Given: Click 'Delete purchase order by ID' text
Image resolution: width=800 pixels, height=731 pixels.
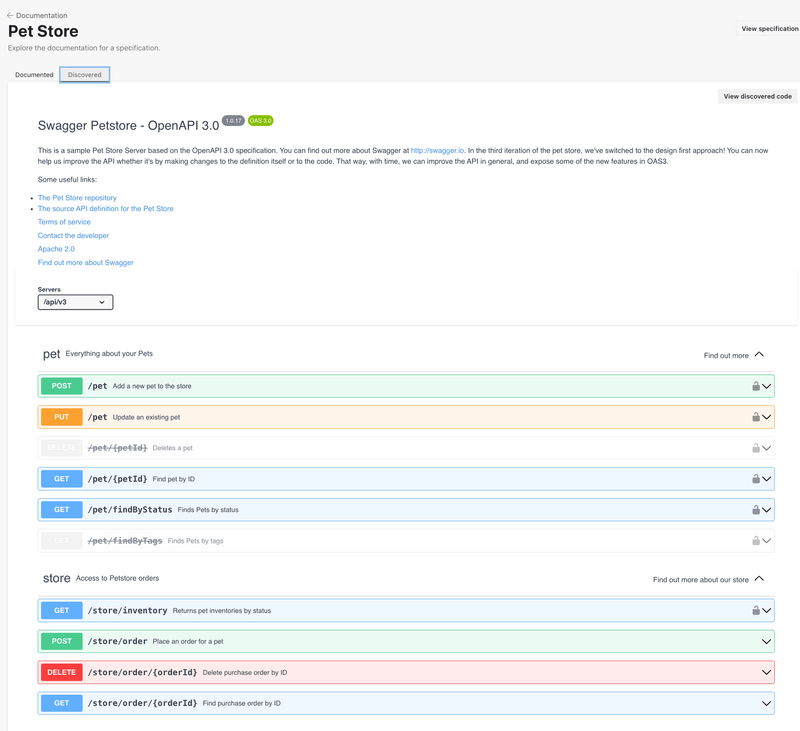Looking at the screenshot, I should [245, 672].
